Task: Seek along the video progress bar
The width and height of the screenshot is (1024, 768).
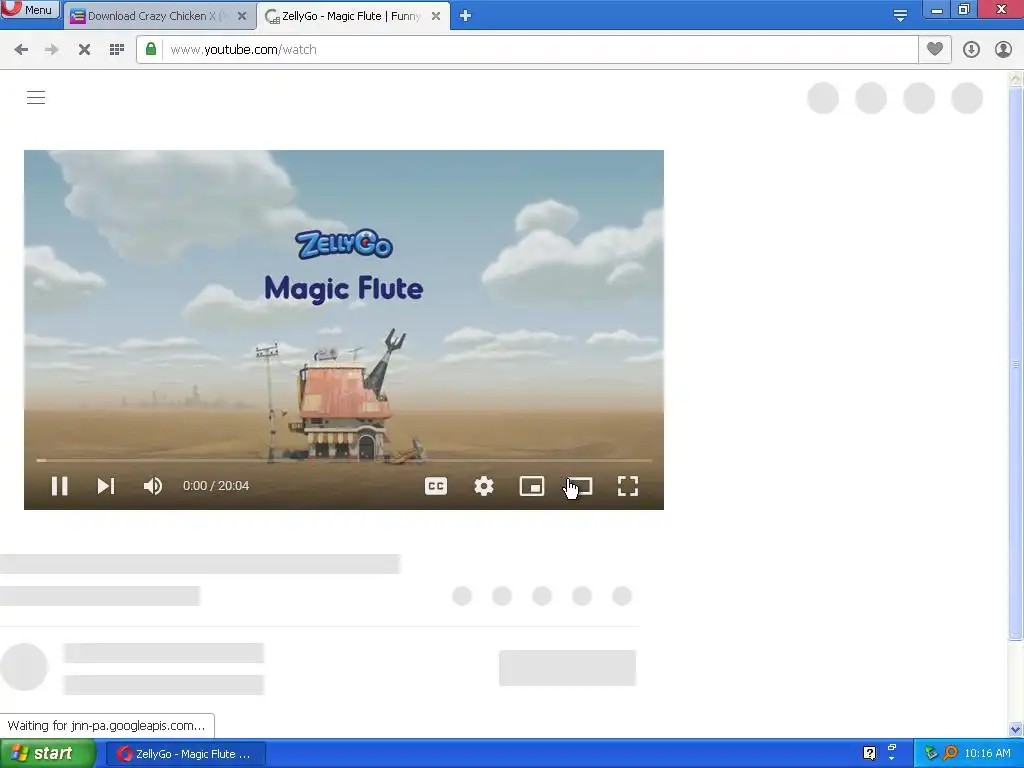Action: tap(344, 460)
